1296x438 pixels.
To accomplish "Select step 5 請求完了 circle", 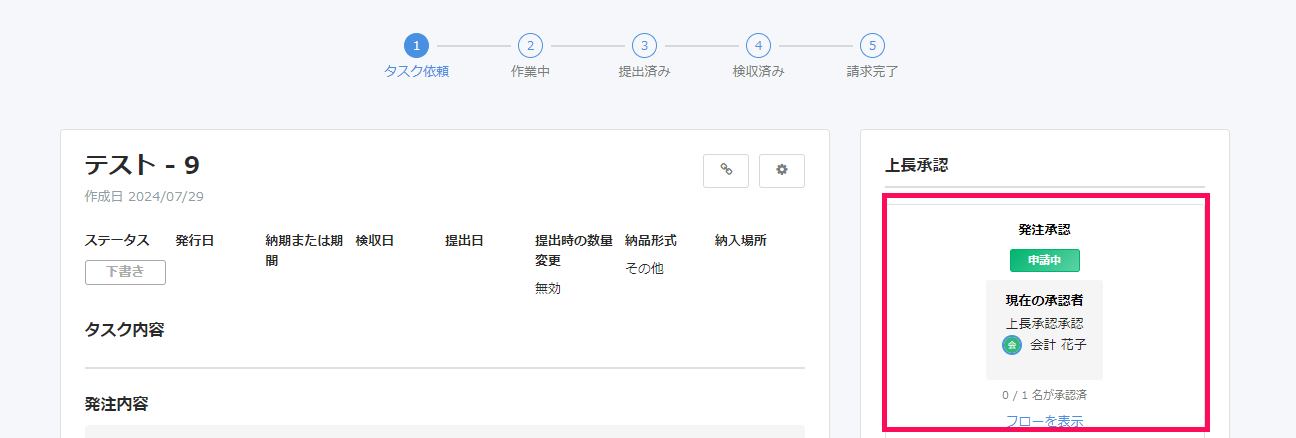I will (872, 45).
